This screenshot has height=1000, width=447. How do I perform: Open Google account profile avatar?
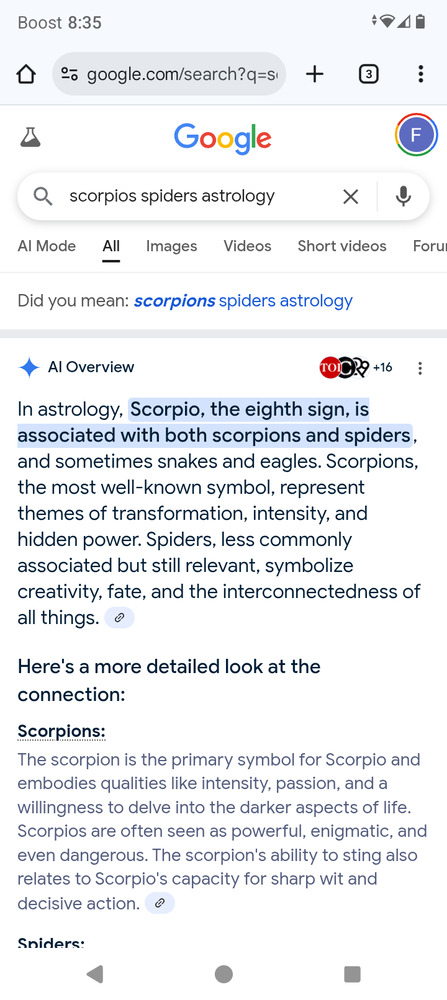click(416, 135)
